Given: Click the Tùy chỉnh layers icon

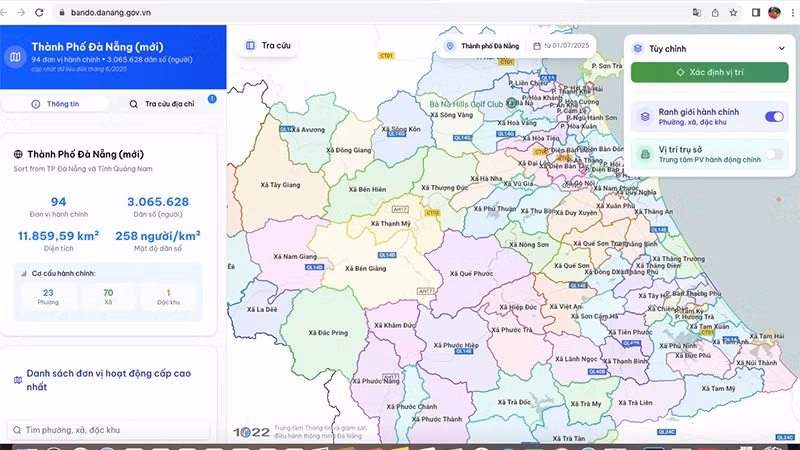Looking at the screenshot, I should click(638, 47).
